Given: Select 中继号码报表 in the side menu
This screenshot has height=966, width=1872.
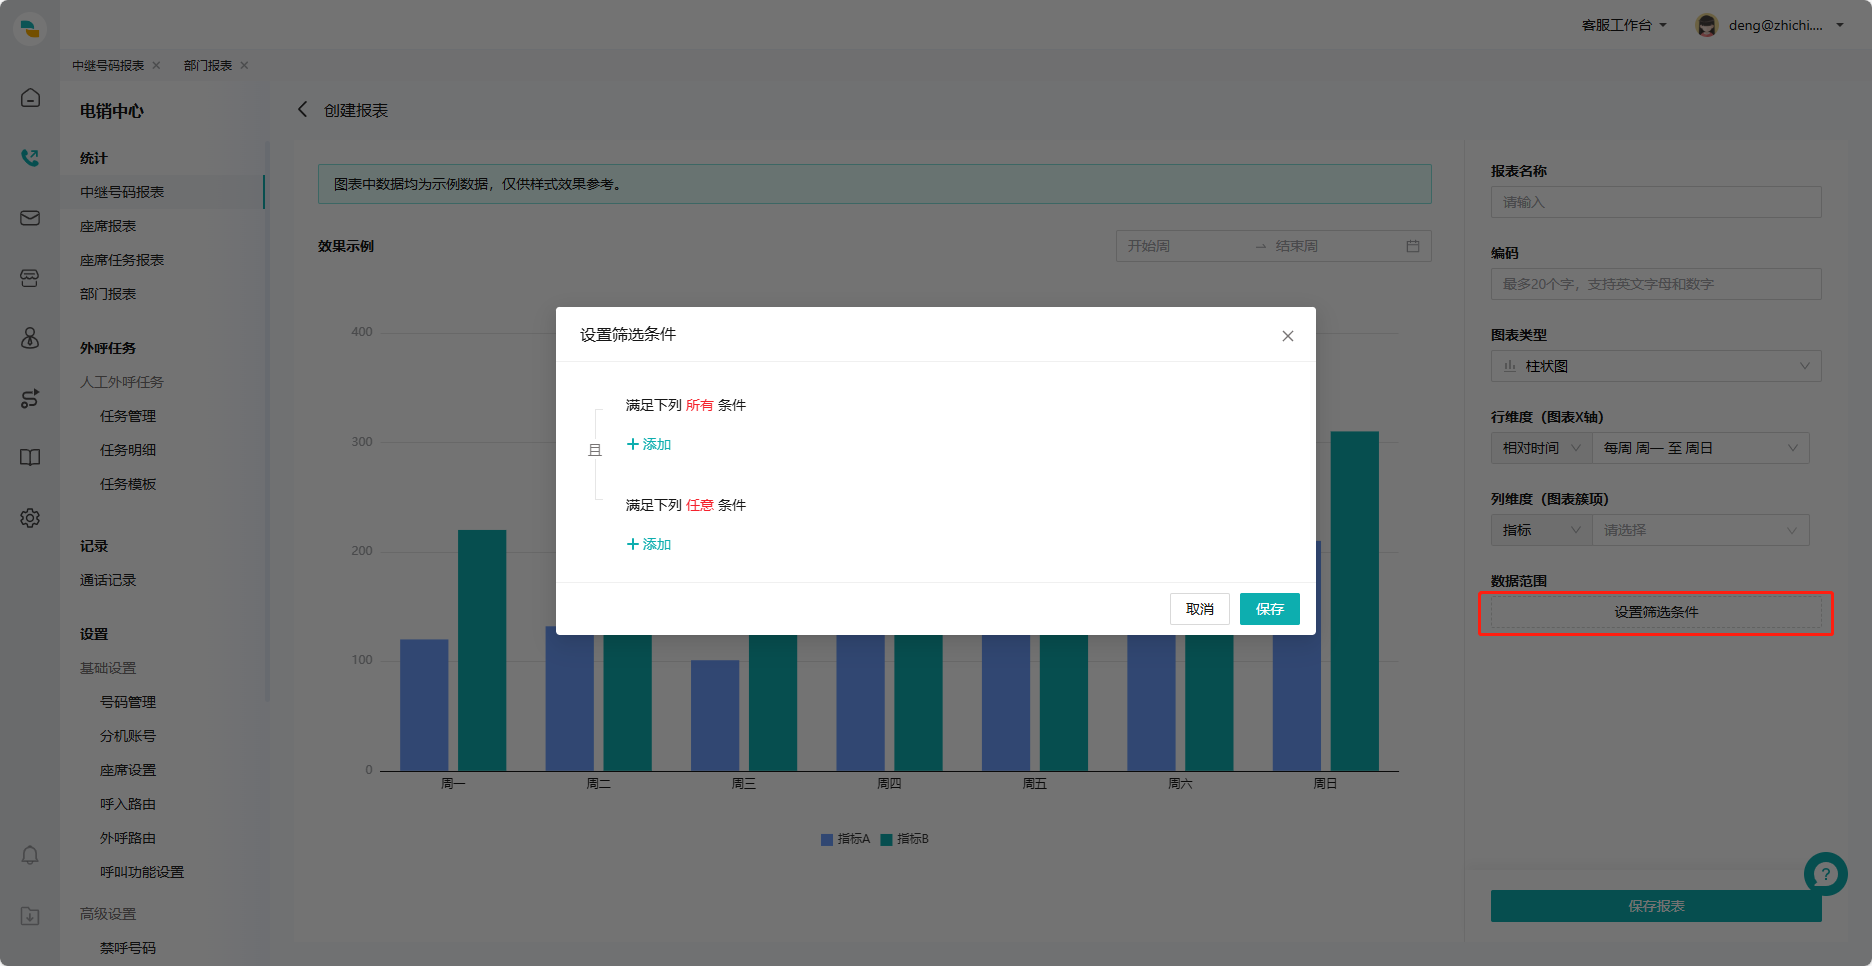Looking at the screenshot, I should click(162, 192).
